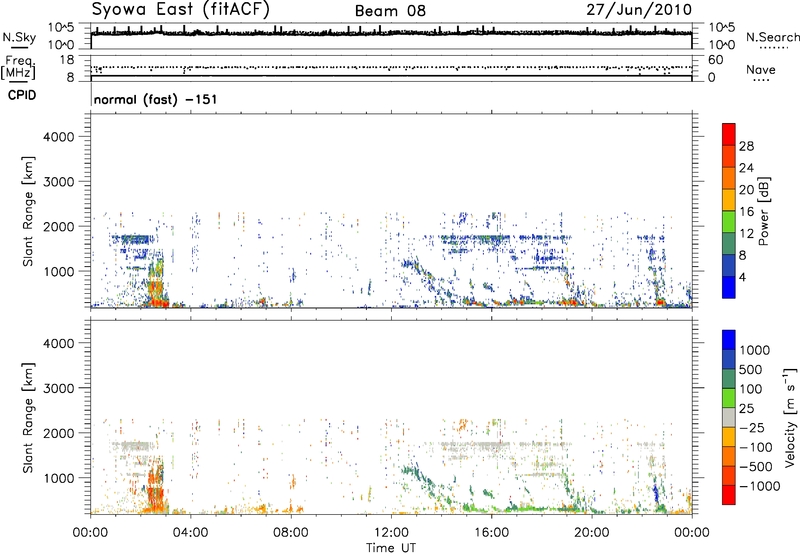Click the 500 value on Velocity colorbar
The height and width of the screenshot is (554, 800).
click(x=750, y=369)
